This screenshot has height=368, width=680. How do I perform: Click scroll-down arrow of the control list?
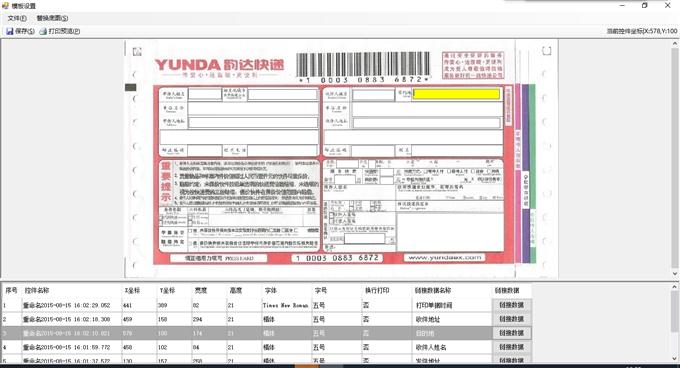(x=675, y=358)
